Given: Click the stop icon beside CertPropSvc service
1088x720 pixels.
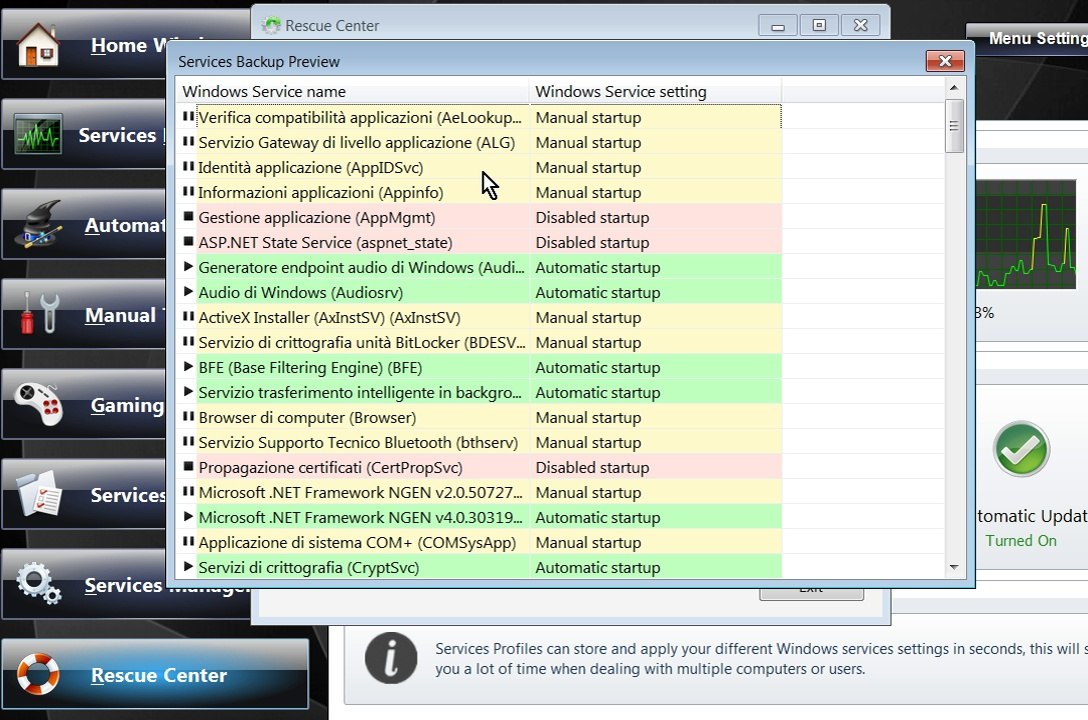Looking at the screenshot, I should point(188,466).
